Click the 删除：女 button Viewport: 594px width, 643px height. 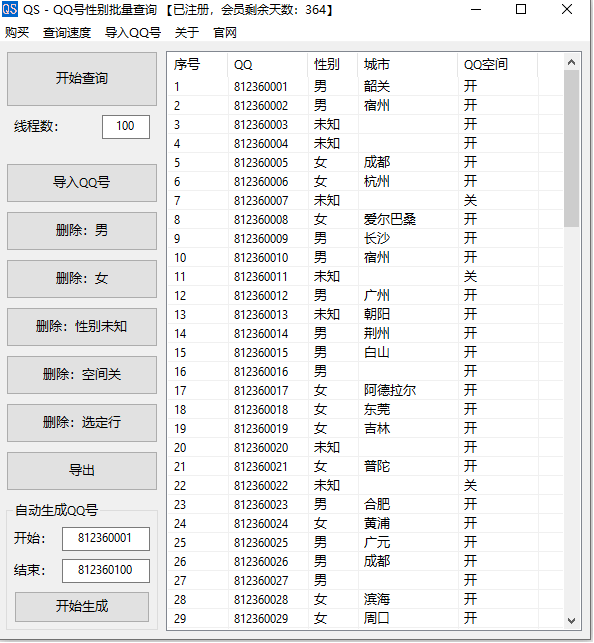tap(82, 278)
